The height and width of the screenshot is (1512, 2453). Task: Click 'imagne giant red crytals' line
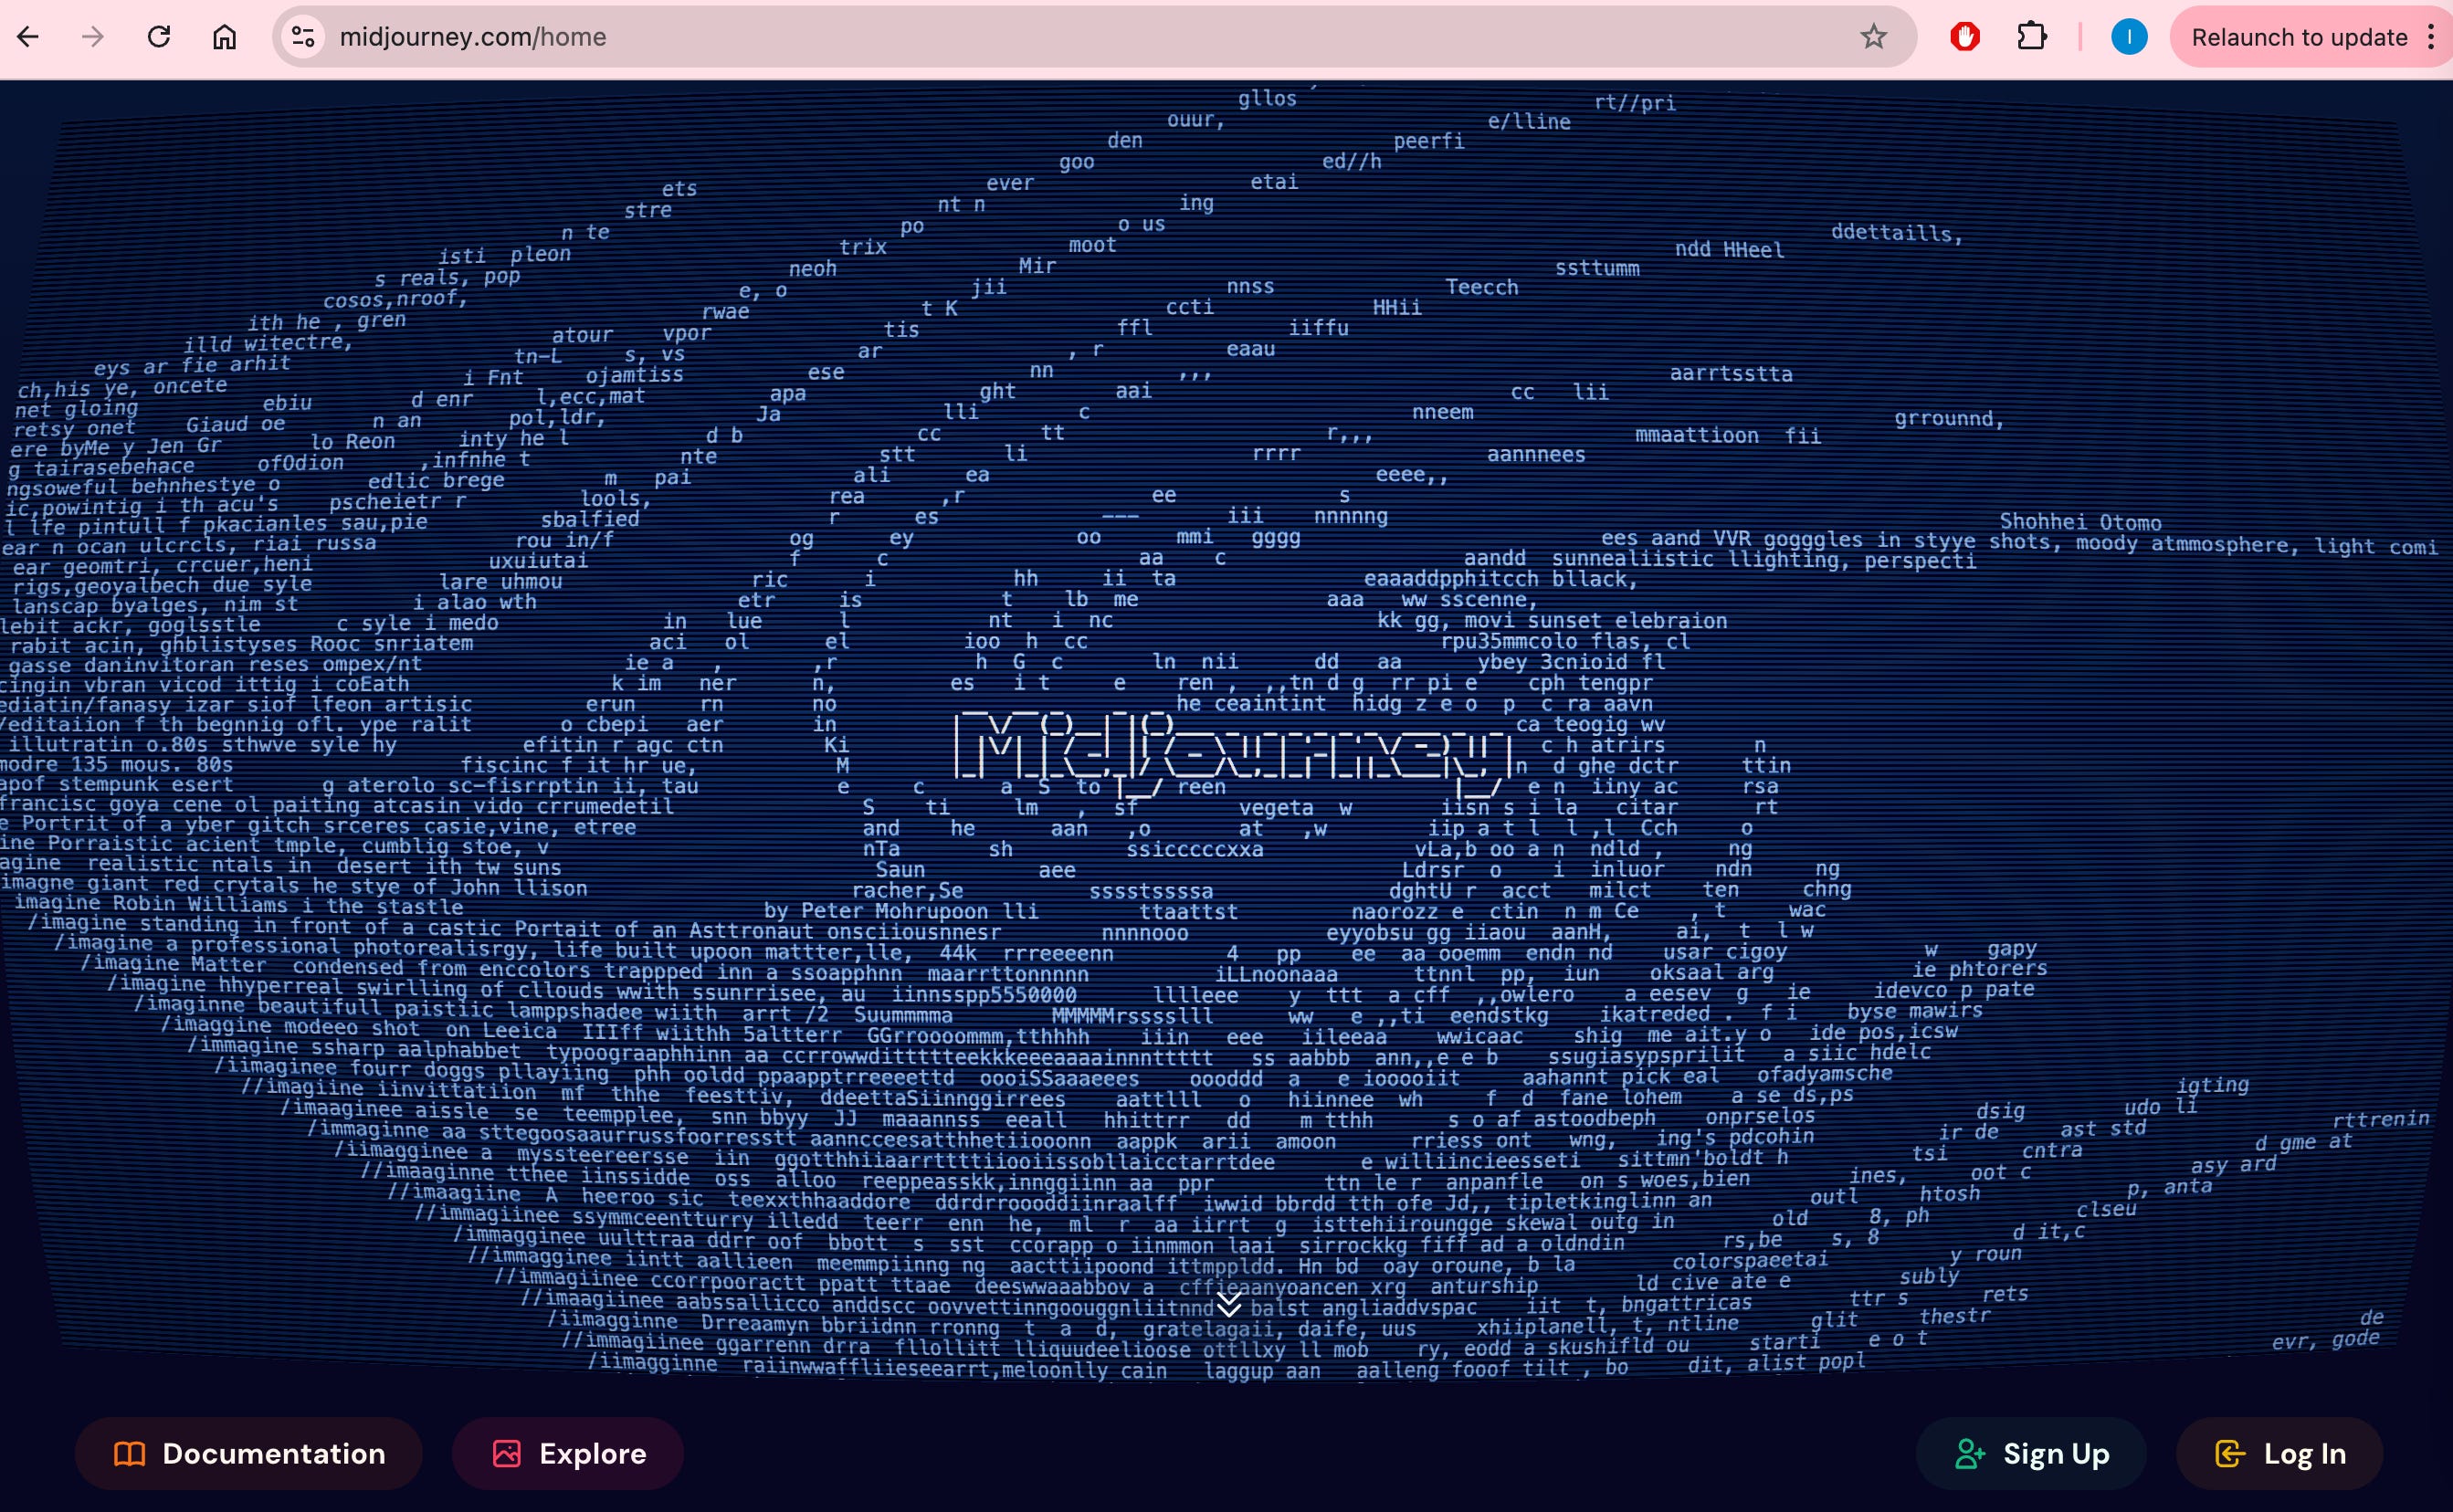[x=294, y=886]
